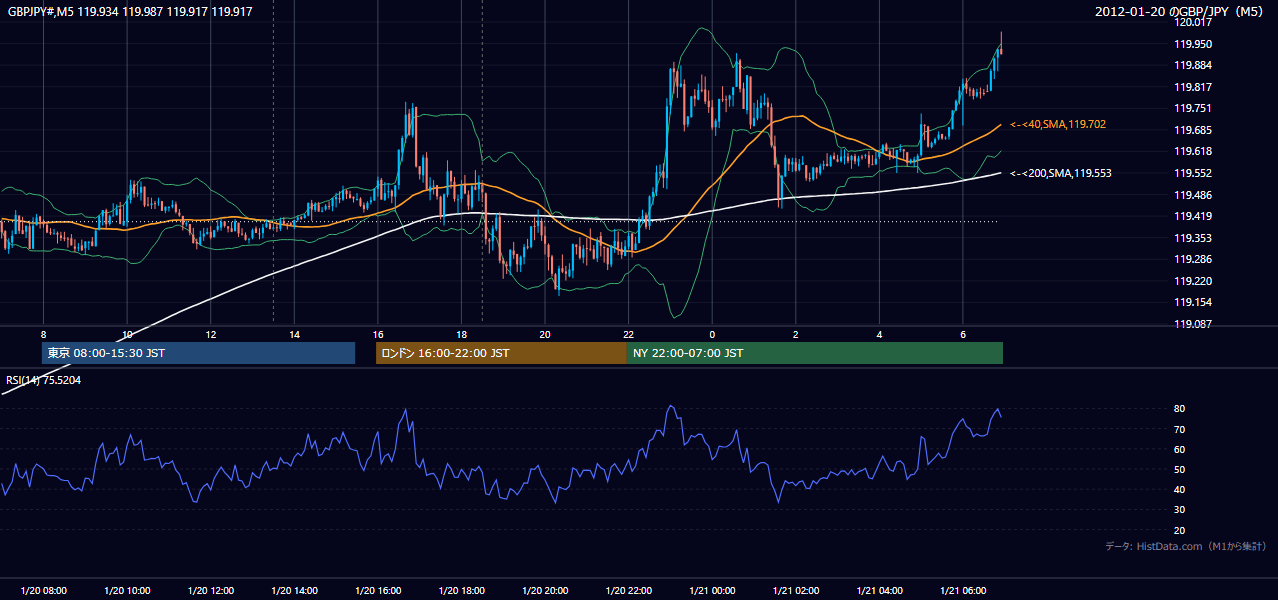Click the 1/21 02:00 time label
The height and width of the screenshot is (600, 1278).
(x=795, y=591)
